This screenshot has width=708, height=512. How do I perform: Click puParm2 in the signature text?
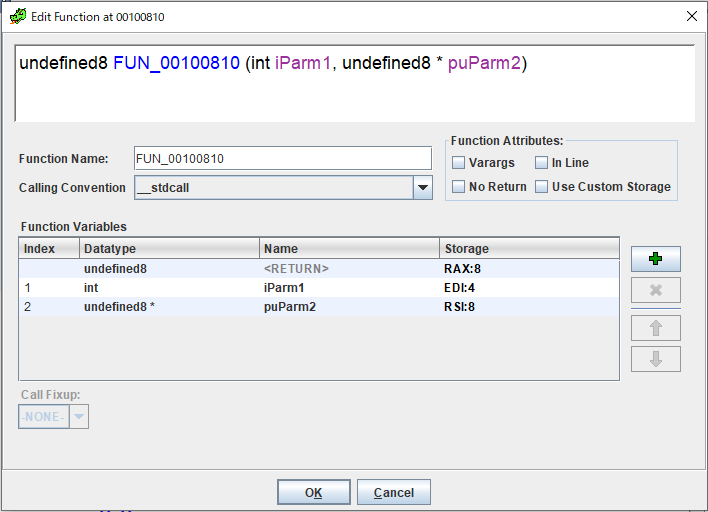(484, 63)
